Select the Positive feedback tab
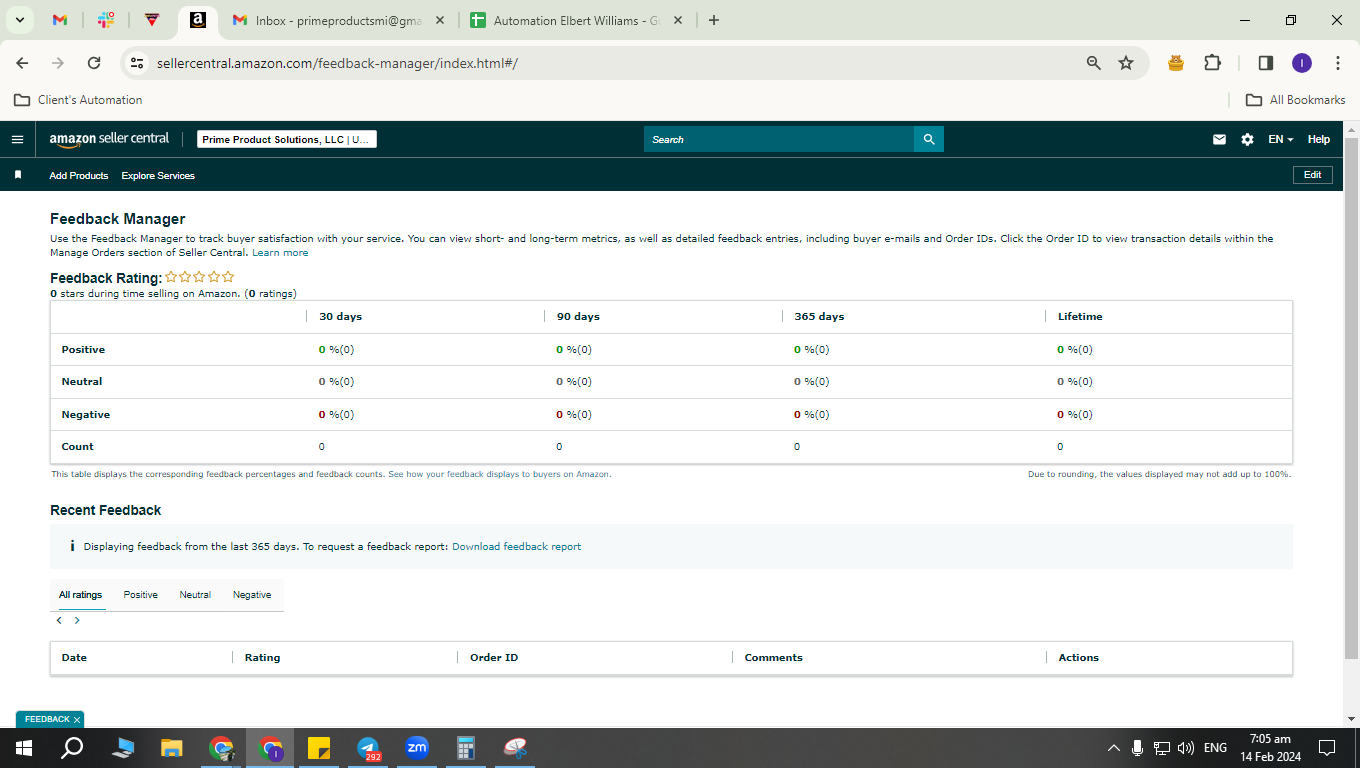 tap(141, 594)
